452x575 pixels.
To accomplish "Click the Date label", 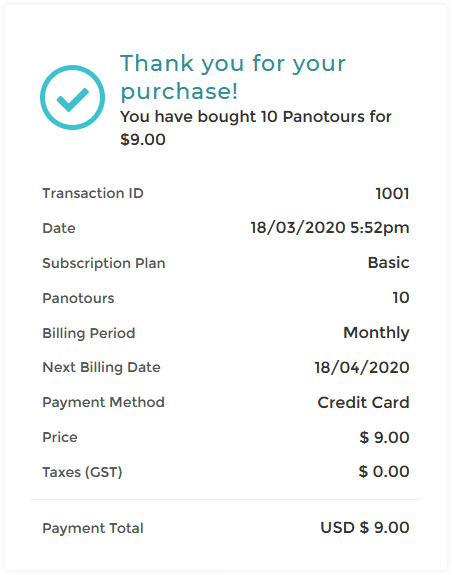I will [59, 228].
